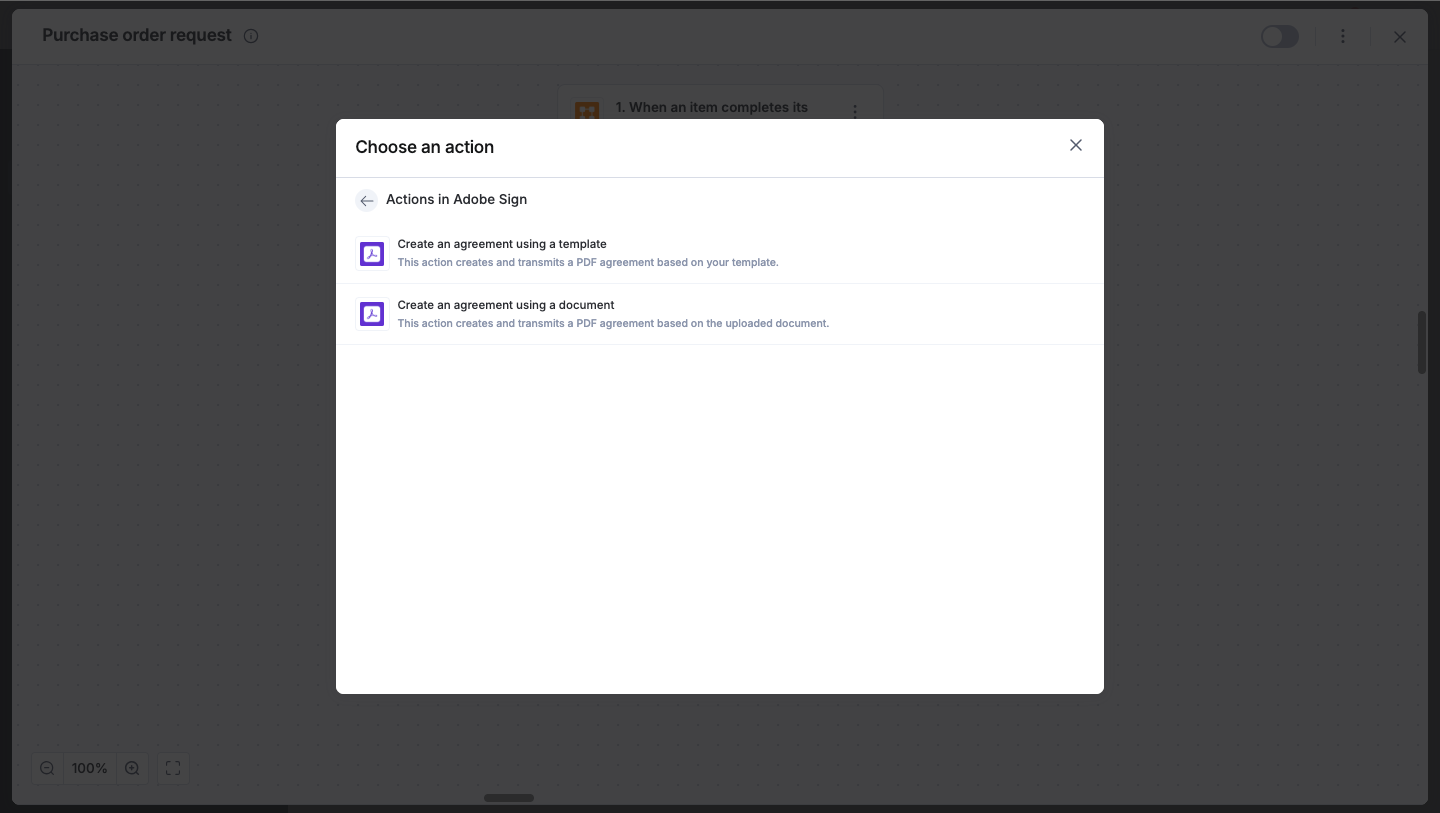1440x813 pixels.
Task: Click Adobe Sign icon for template agreement
Action: point(372,254)
